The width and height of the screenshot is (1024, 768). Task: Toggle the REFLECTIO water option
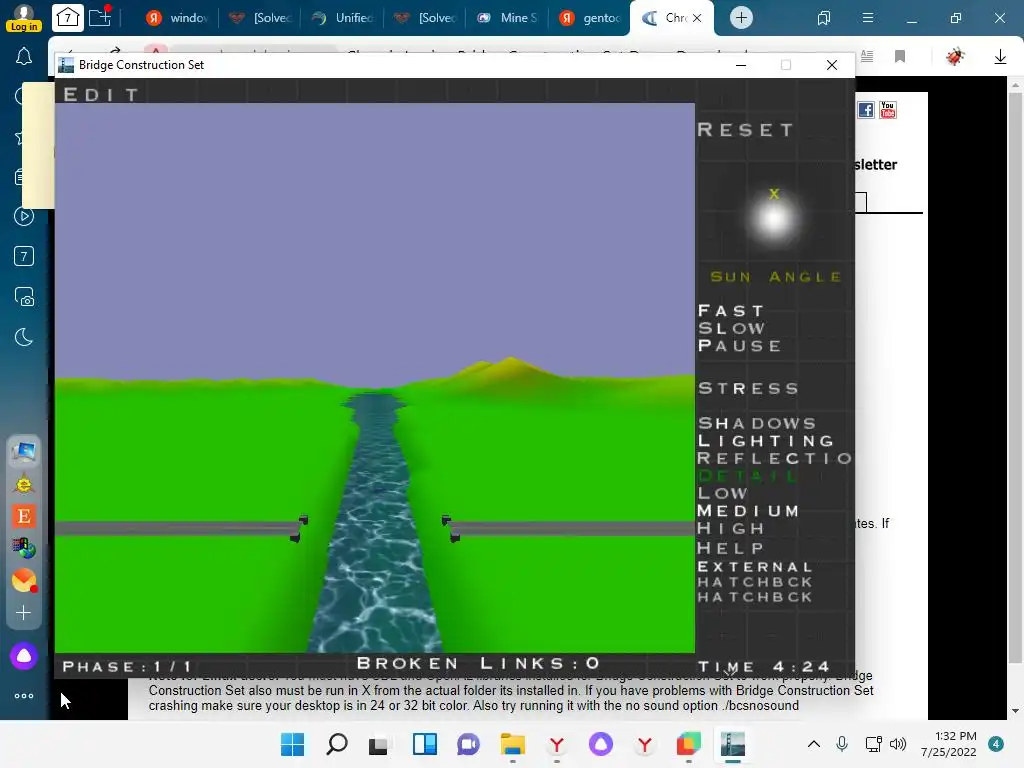tap(775, 458)
